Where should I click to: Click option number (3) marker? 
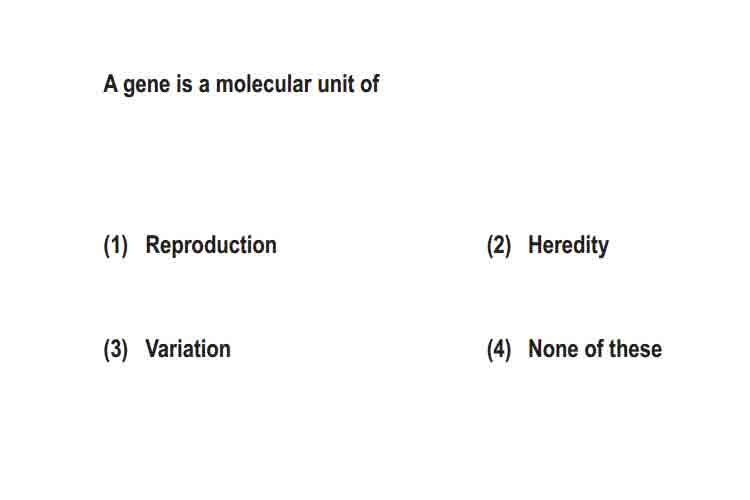pos(116,349)
